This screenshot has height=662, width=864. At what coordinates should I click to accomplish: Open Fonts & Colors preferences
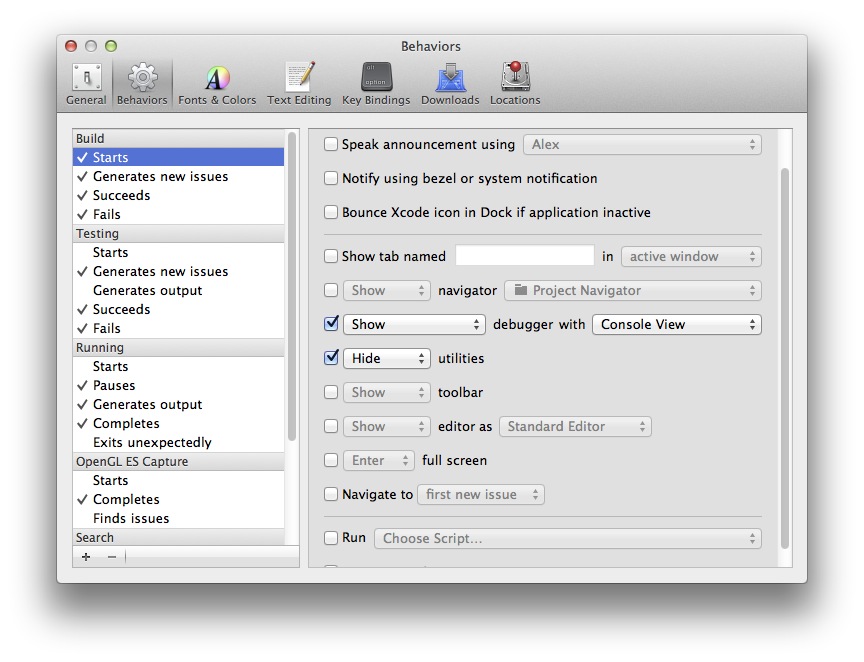(217, 84)
